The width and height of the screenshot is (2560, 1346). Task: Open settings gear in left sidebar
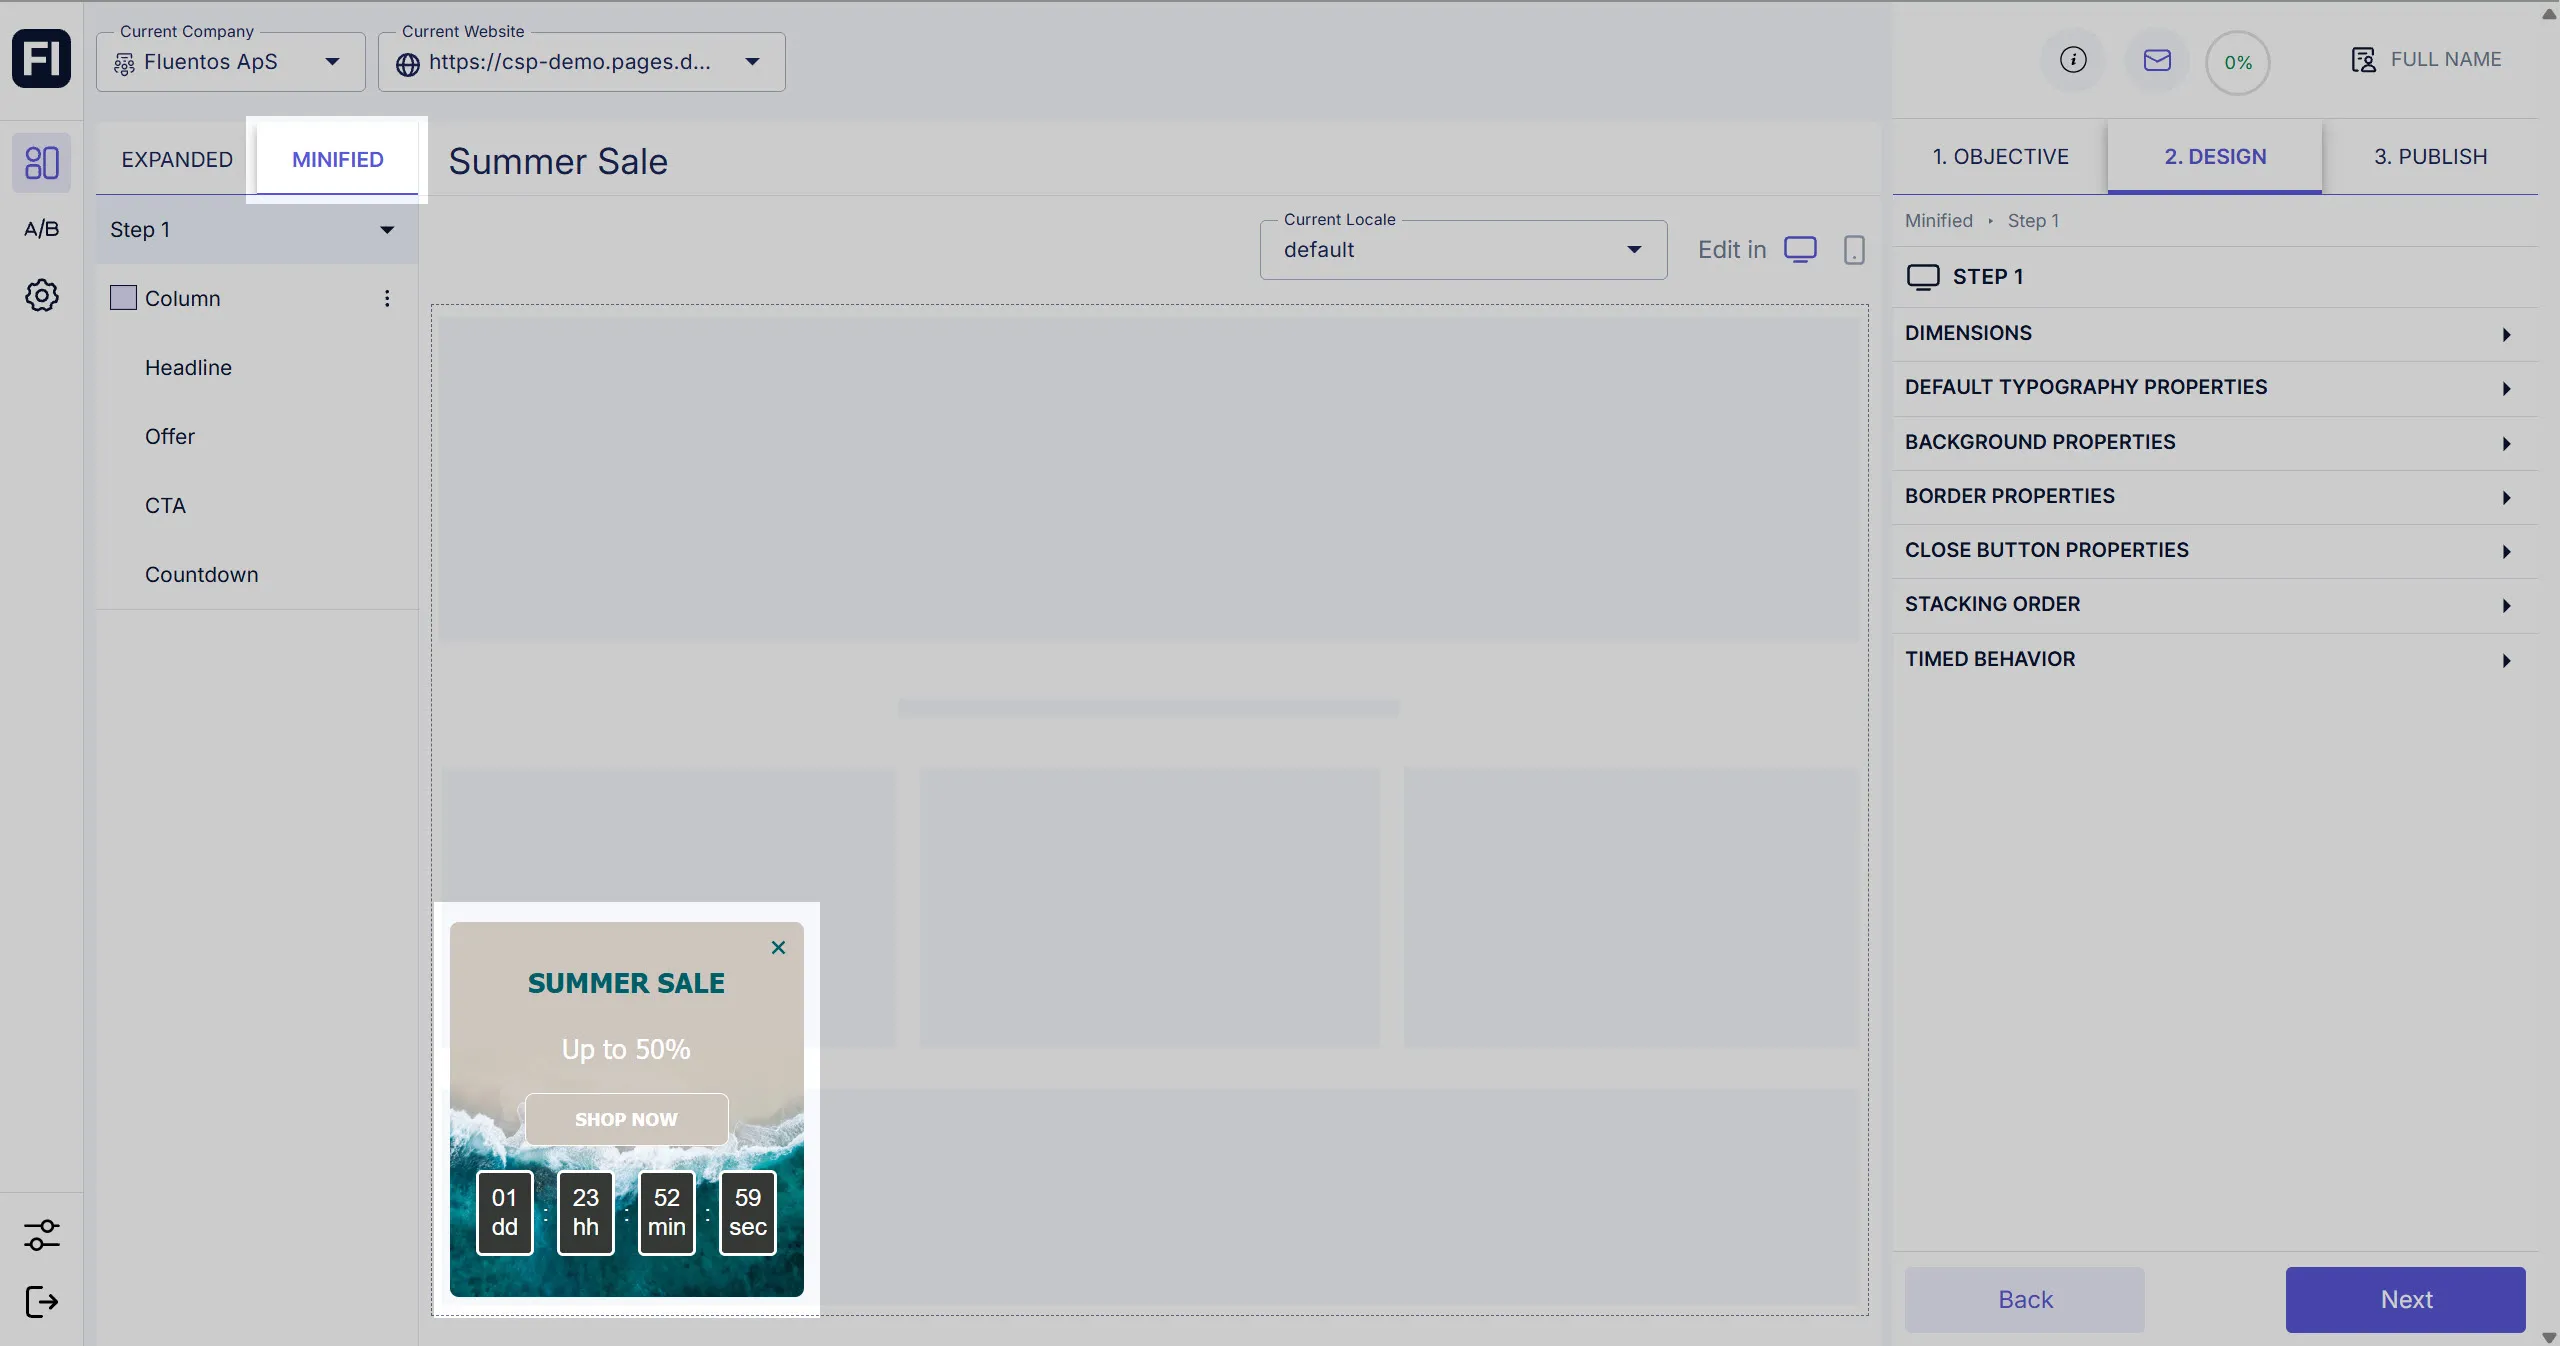coord(41,295)
